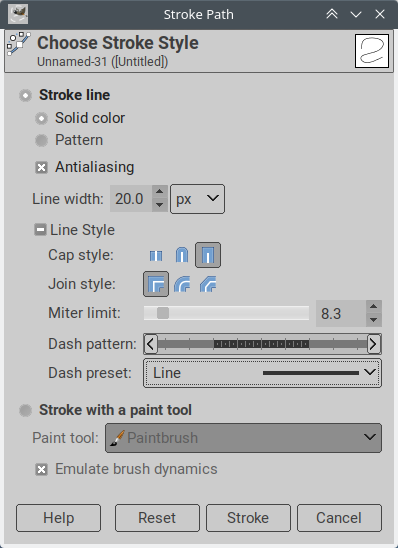Image resolution: width=398 pixels, height=548 pixels.
Task: Select the Pattern radio button
Action: click(x=42, y=140)
